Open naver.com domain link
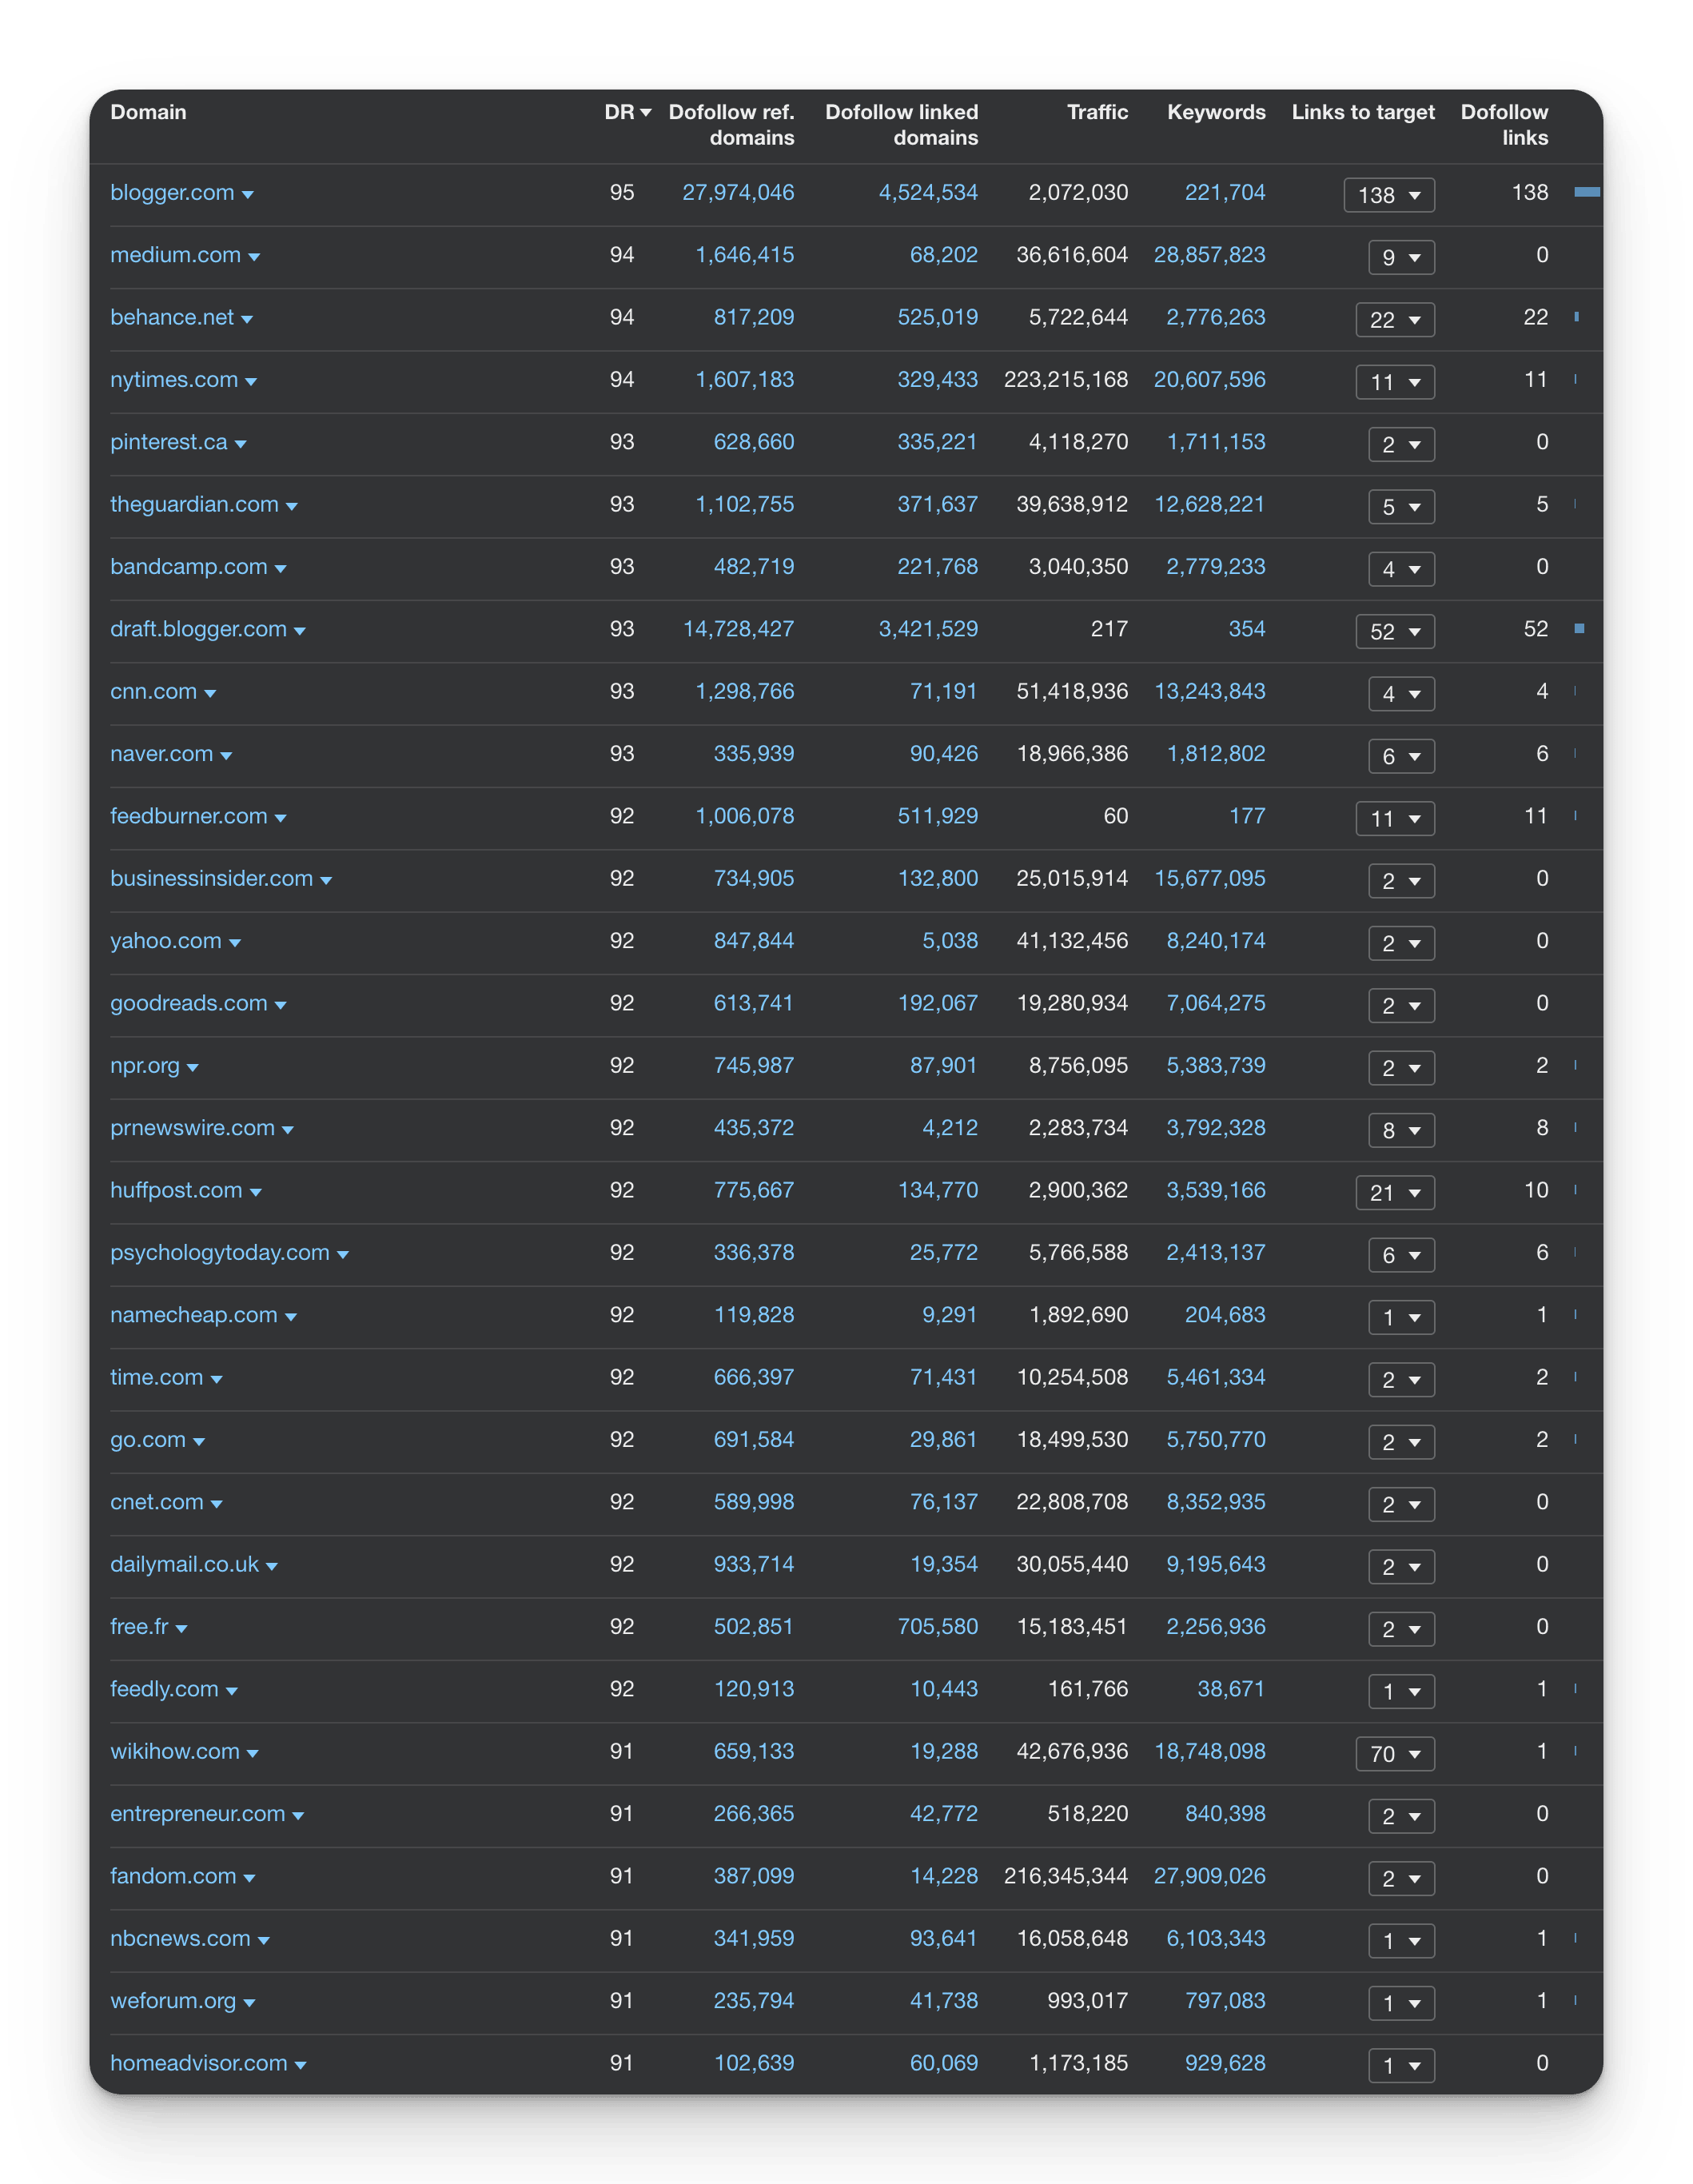1693x2184 pixels. pyautogui.click(x=161, y=753)
